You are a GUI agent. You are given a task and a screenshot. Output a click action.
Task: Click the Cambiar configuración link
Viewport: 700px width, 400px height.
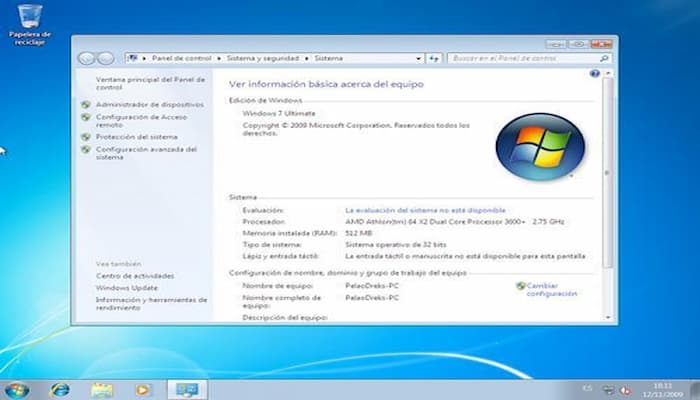point(551,290)
